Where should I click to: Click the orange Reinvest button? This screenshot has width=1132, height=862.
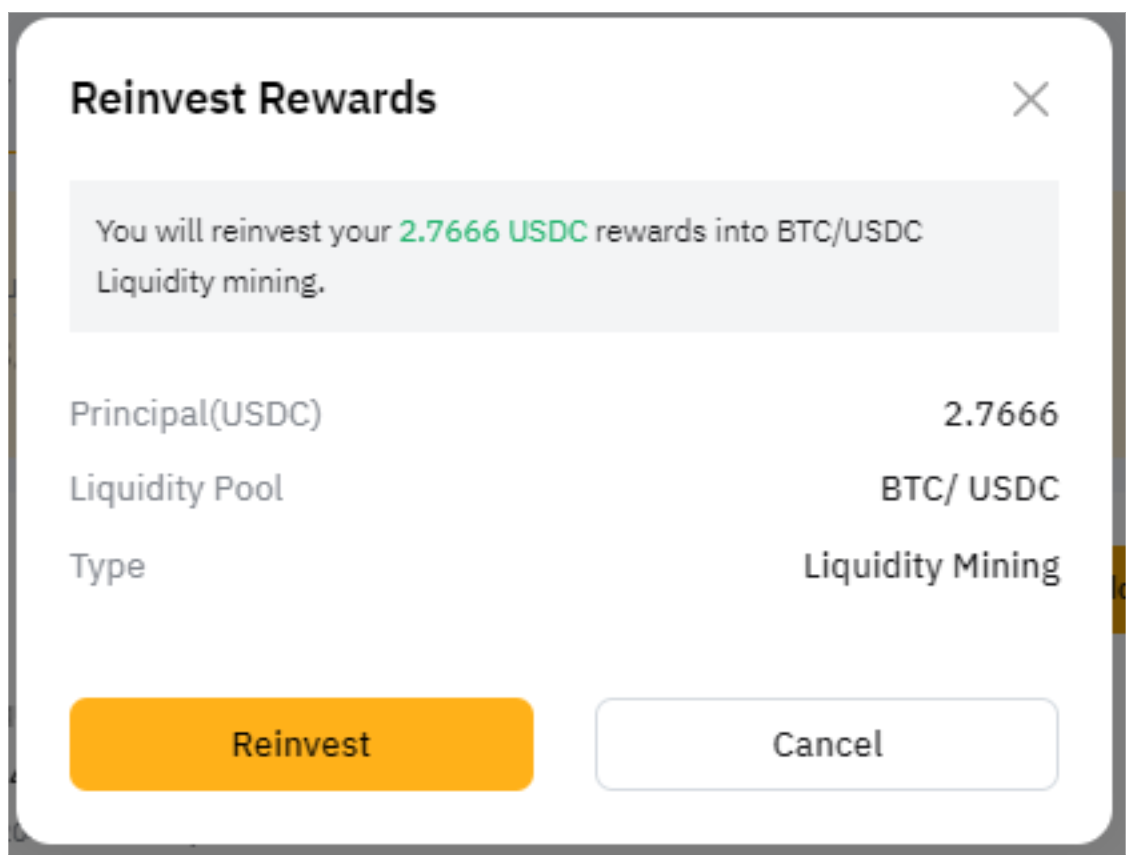coord(301,745)
